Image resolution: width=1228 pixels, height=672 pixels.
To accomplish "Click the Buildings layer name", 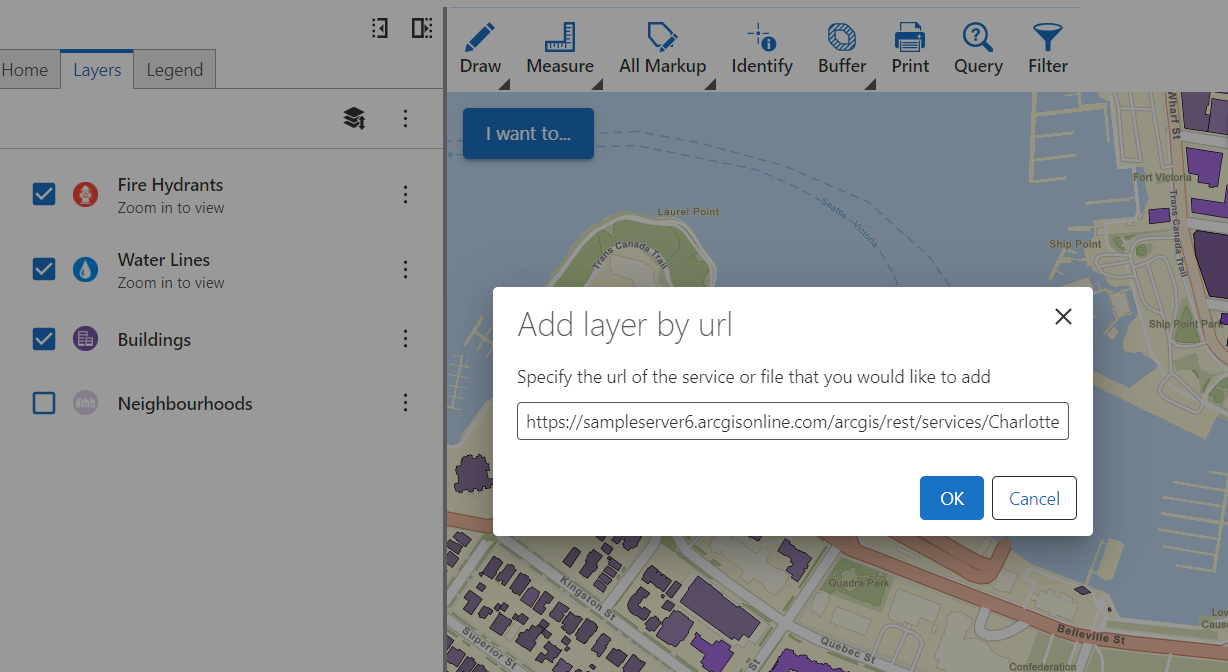I will click(x=154, y=340).
